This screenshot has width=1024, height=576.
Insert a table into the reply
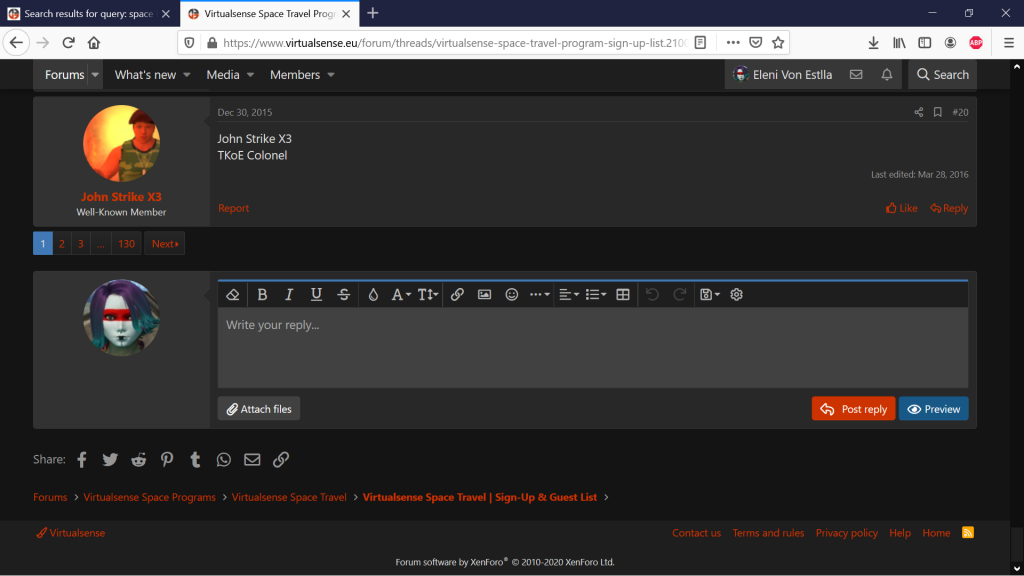(623, 295)
